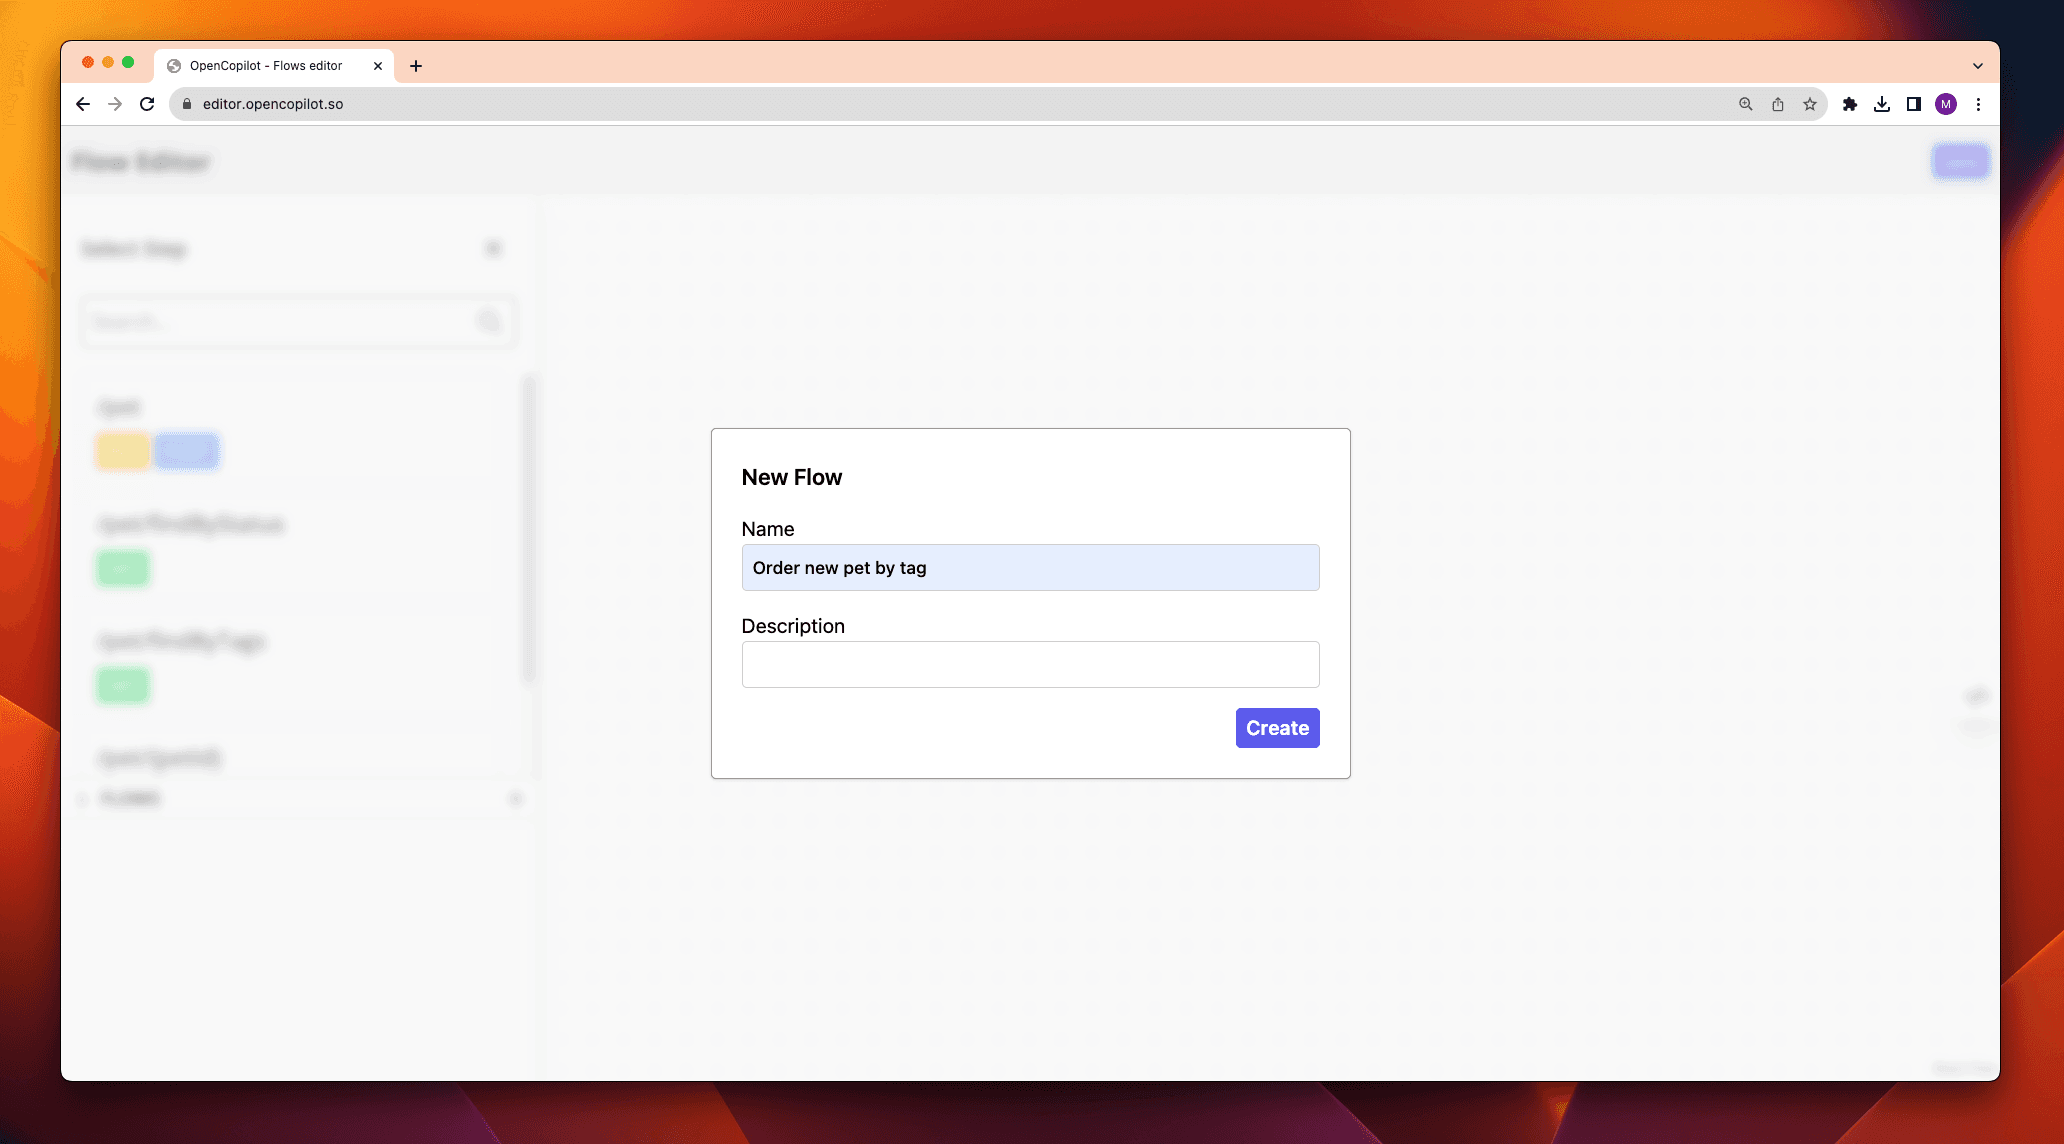Open Chrome three-dot menu
2064x1144 pixels.
(x=1978, y=104)
